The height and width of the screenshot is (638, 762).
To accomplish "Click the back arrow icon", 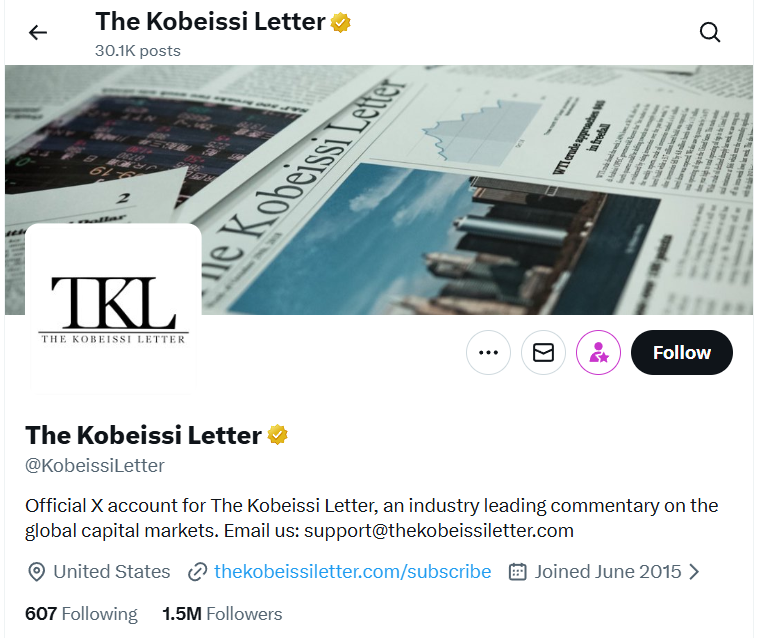I will [x=38, y=33].
